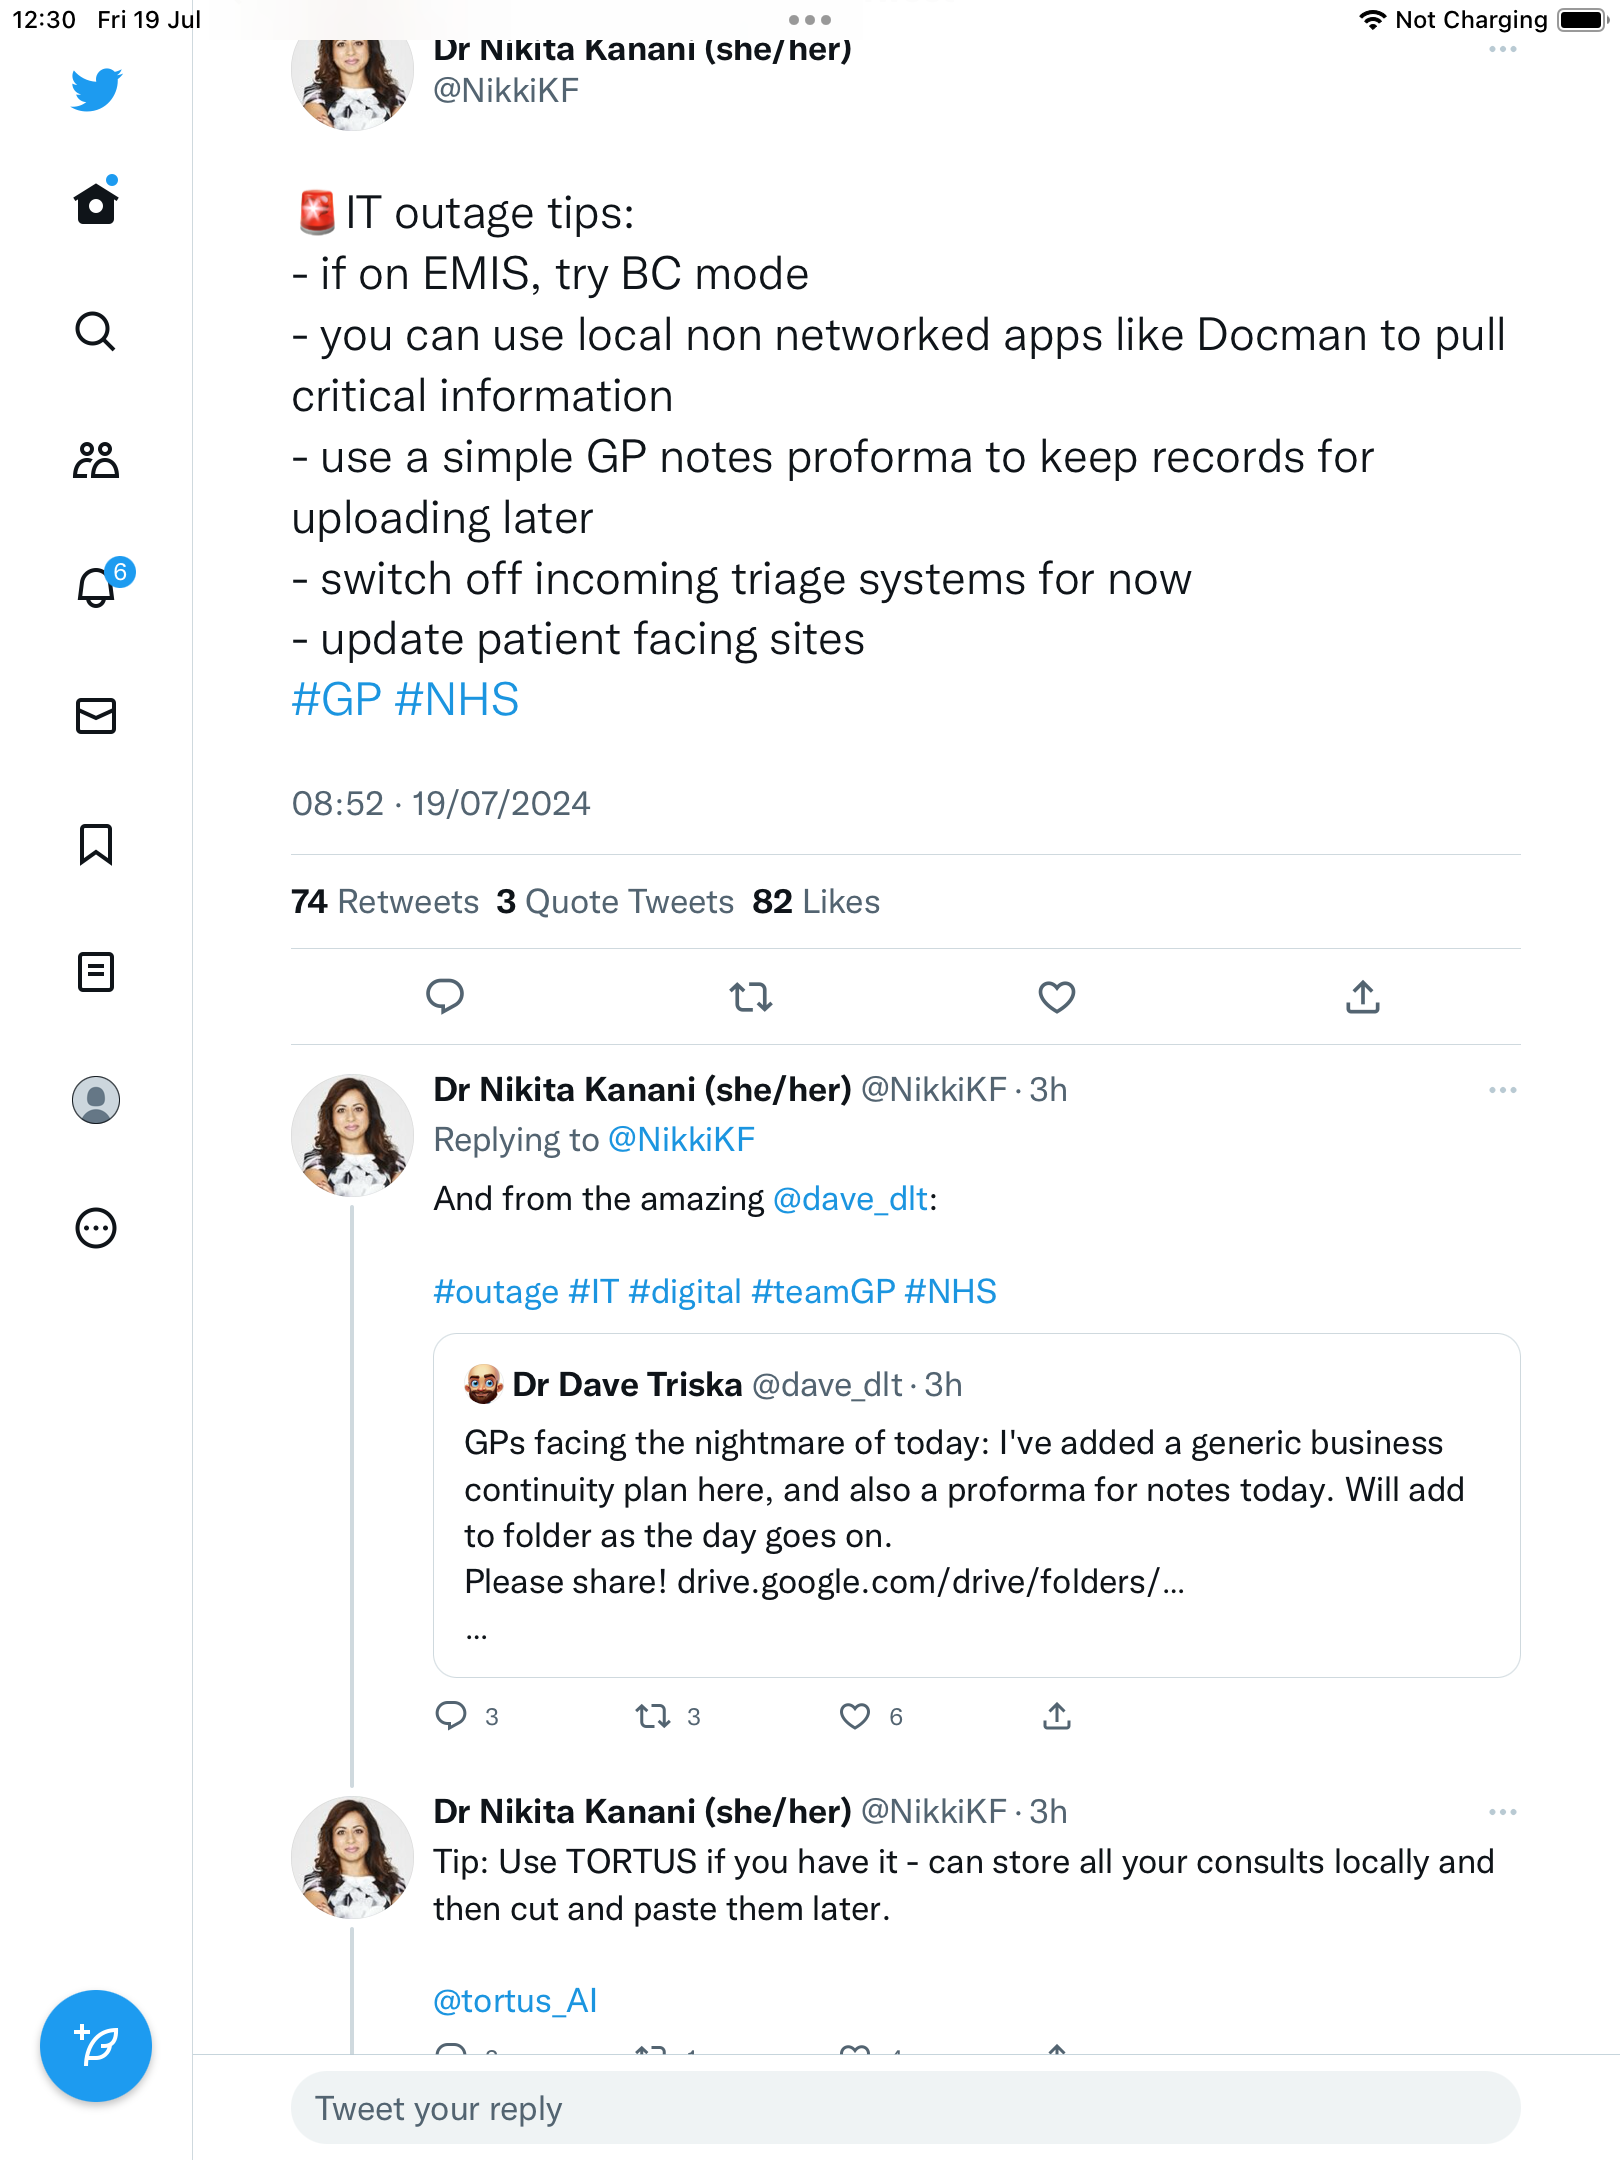Like the main IT outage tips tweet
1620x2160 pixels.
[1056, 997]
